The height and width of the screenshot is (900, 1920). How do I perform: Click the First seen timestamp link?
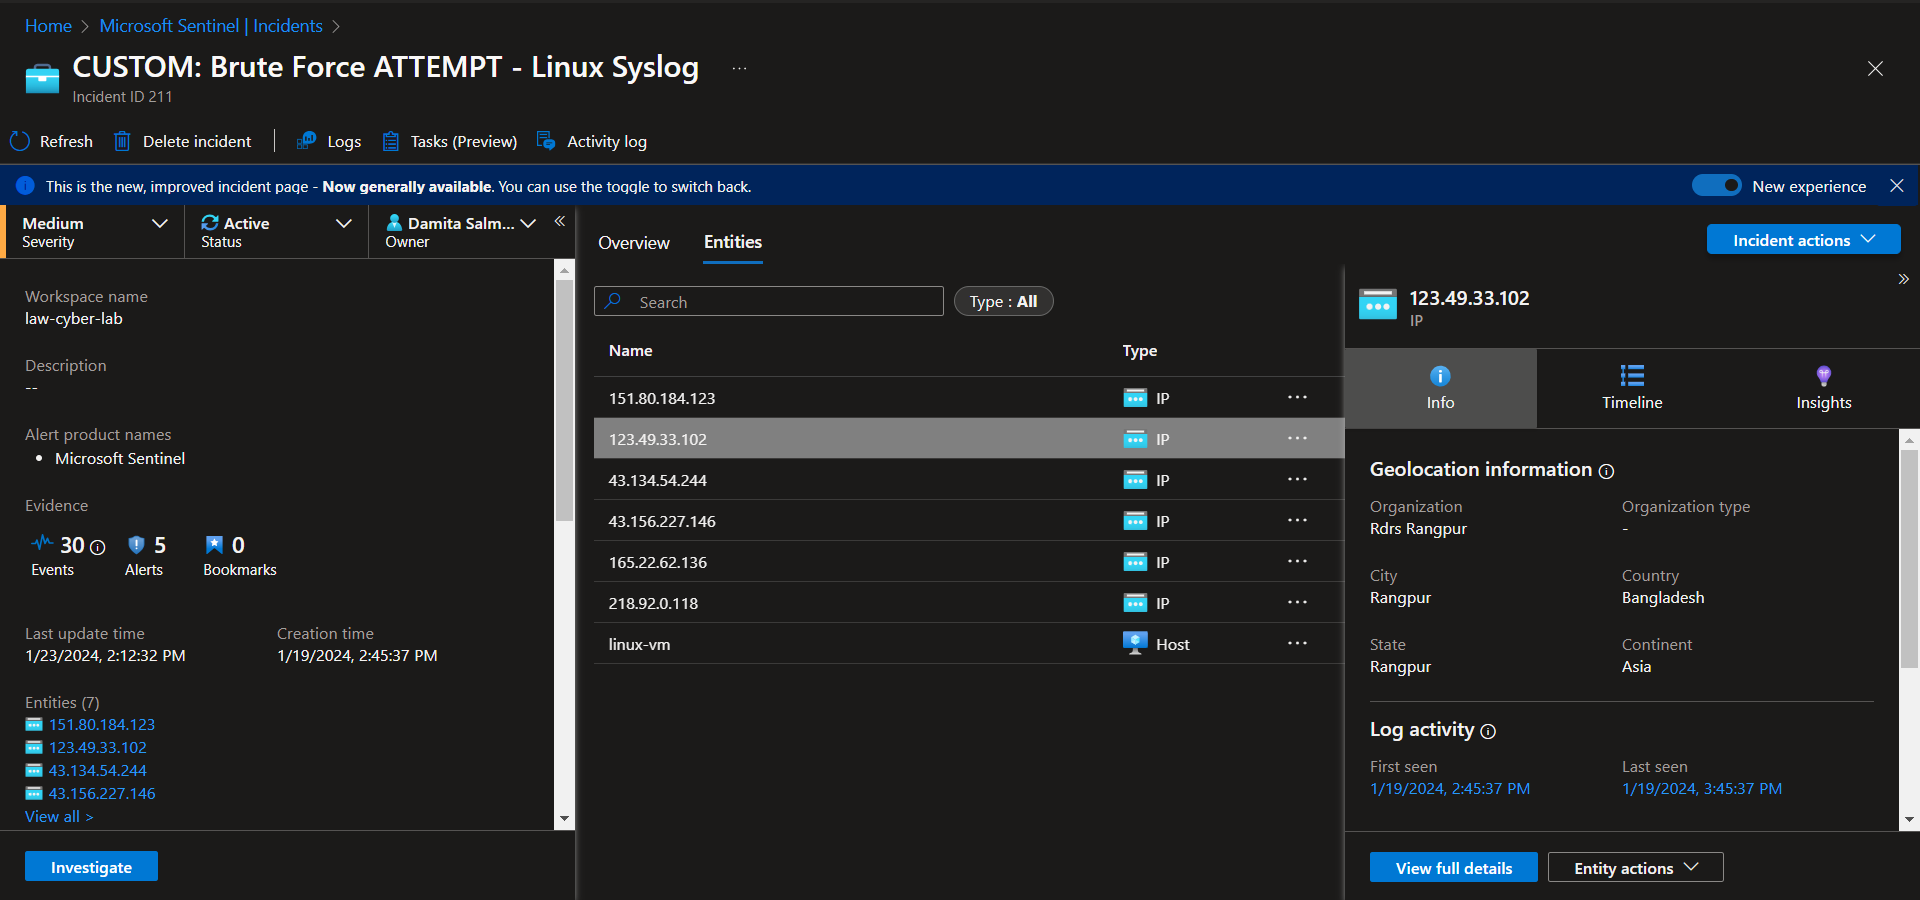click(x=1449, y=789)
